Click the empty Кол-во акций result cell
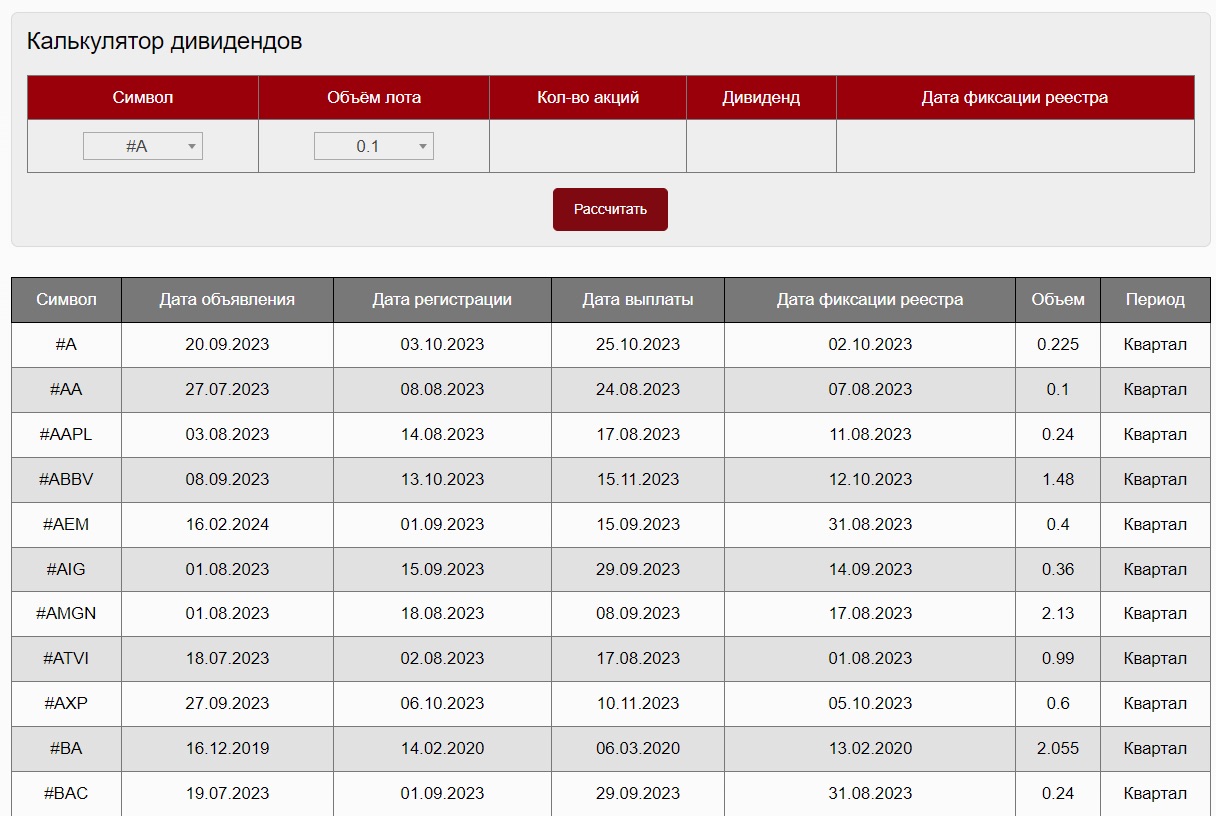Viewport: 1216px width, 816px height. point(588,146)
